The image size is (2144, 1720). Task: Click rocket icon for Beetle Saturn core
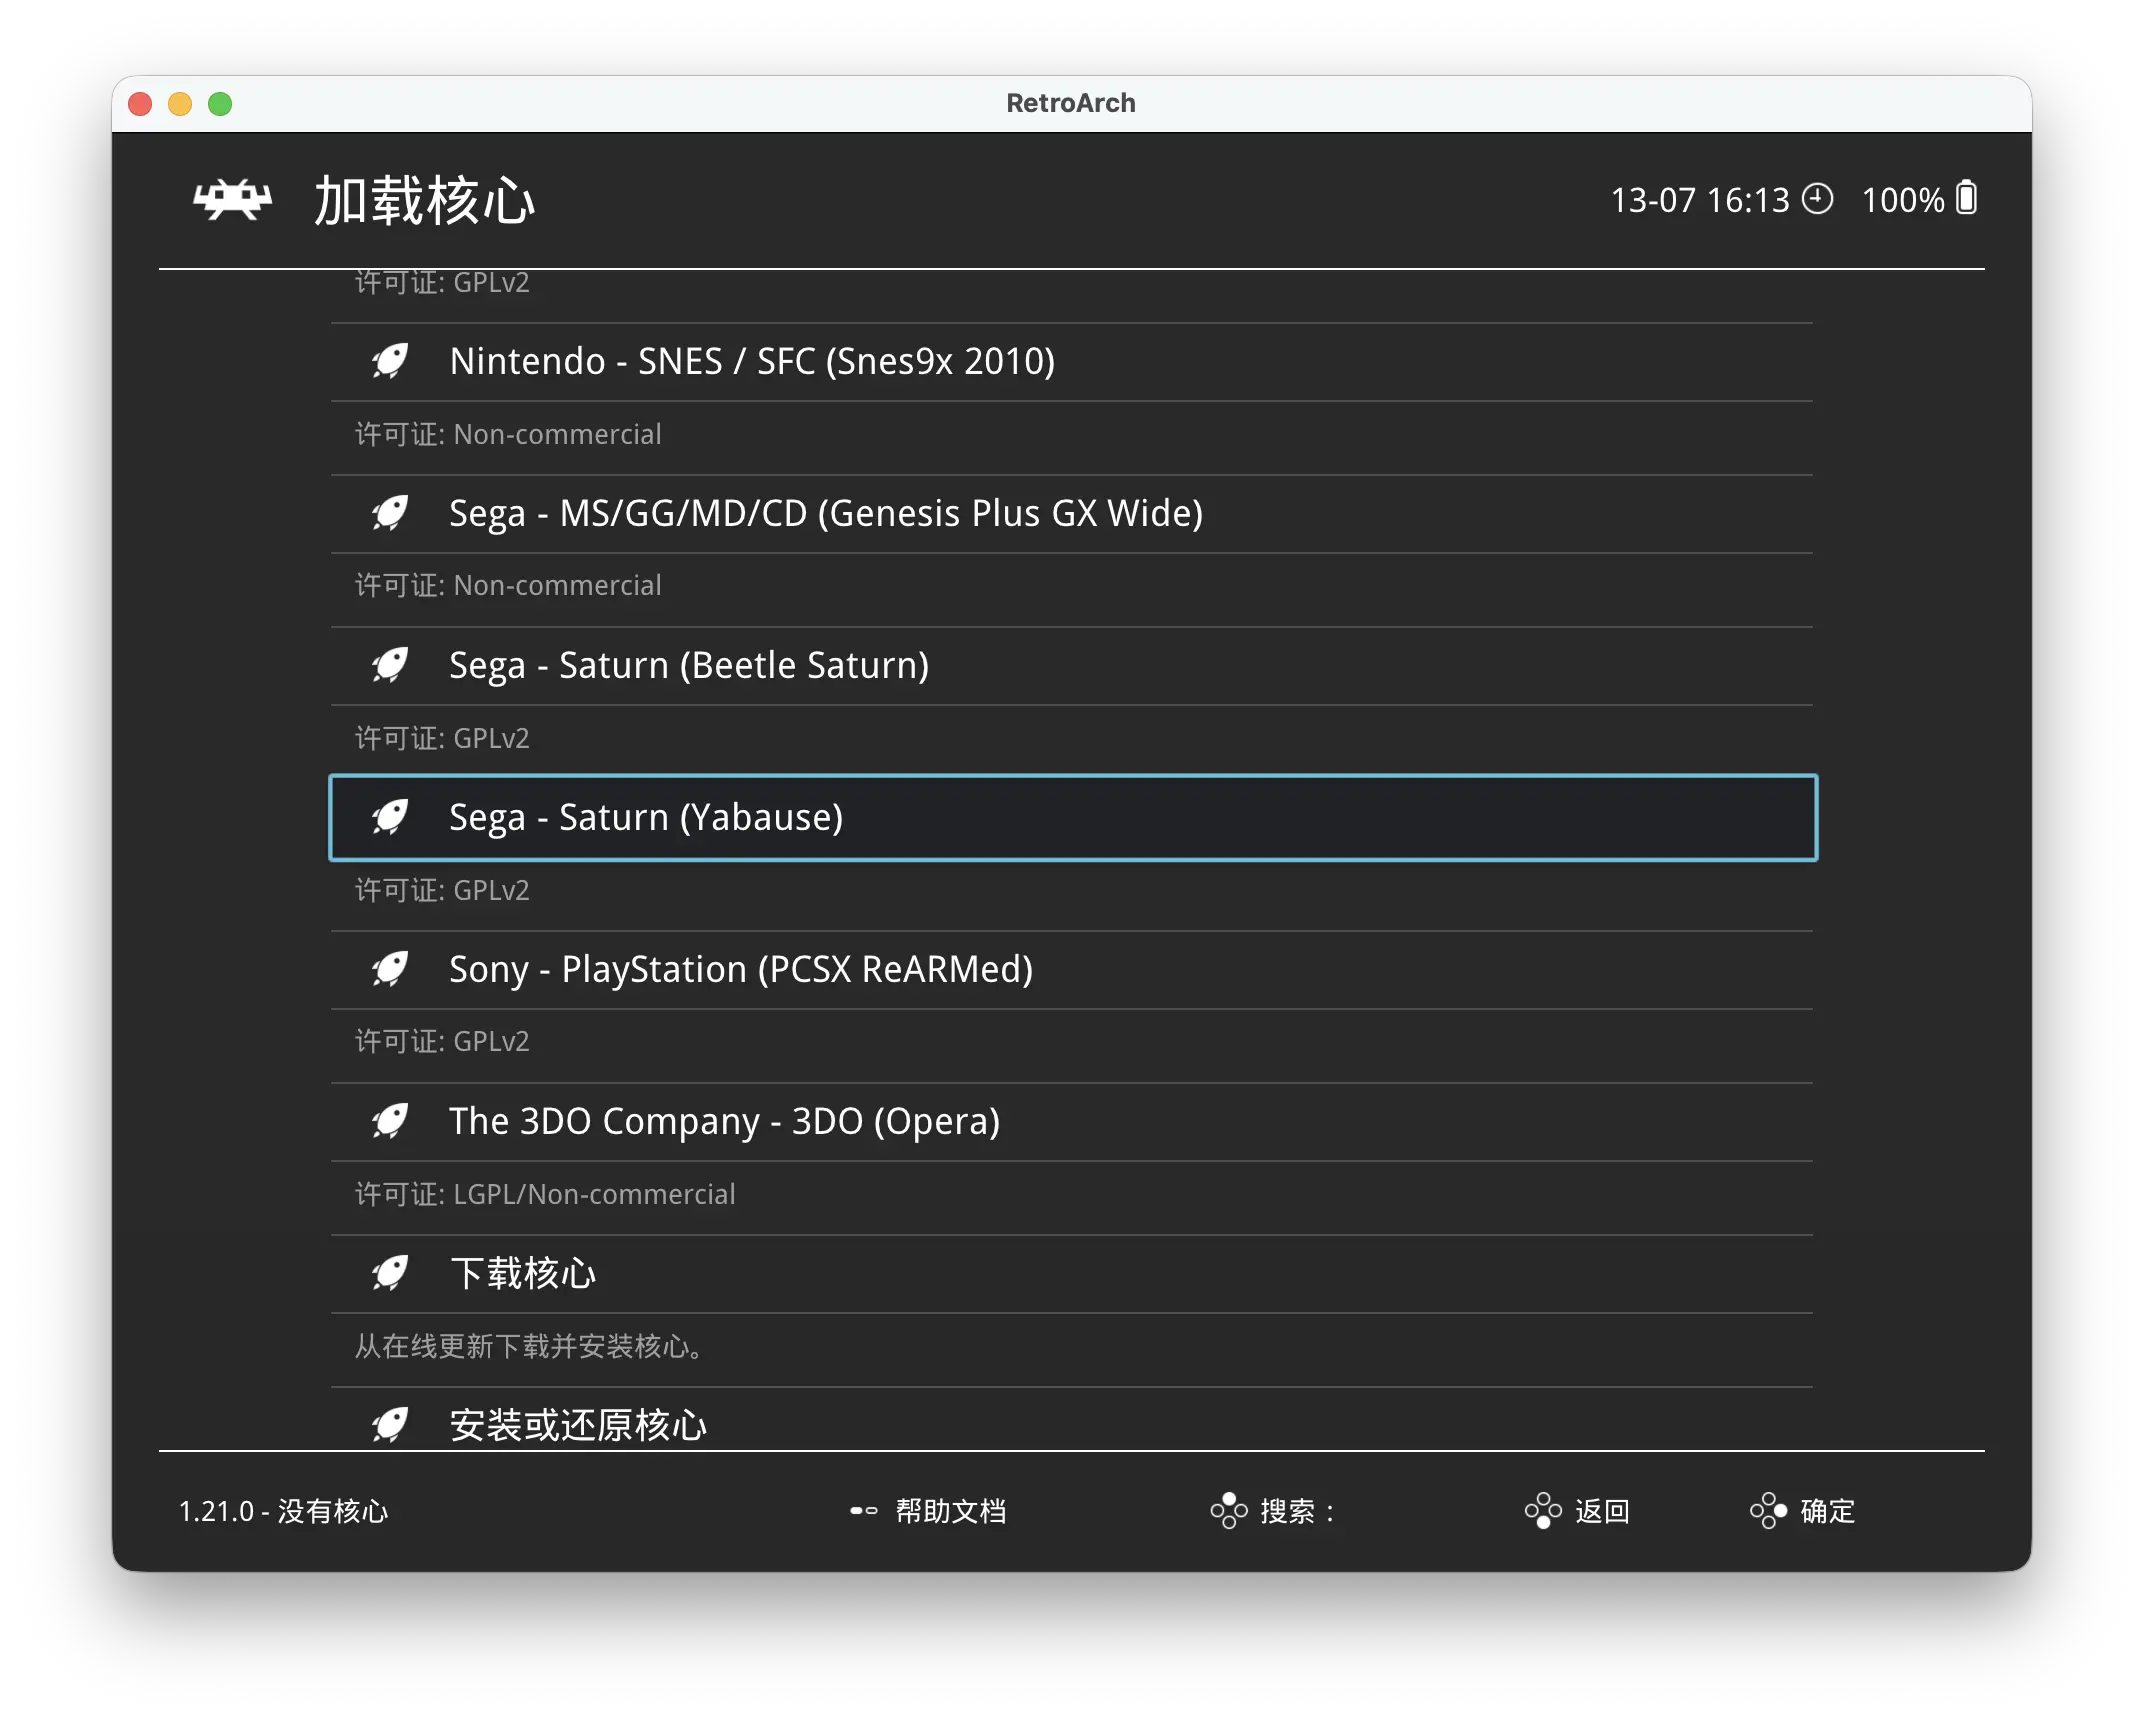coord(390,665)
